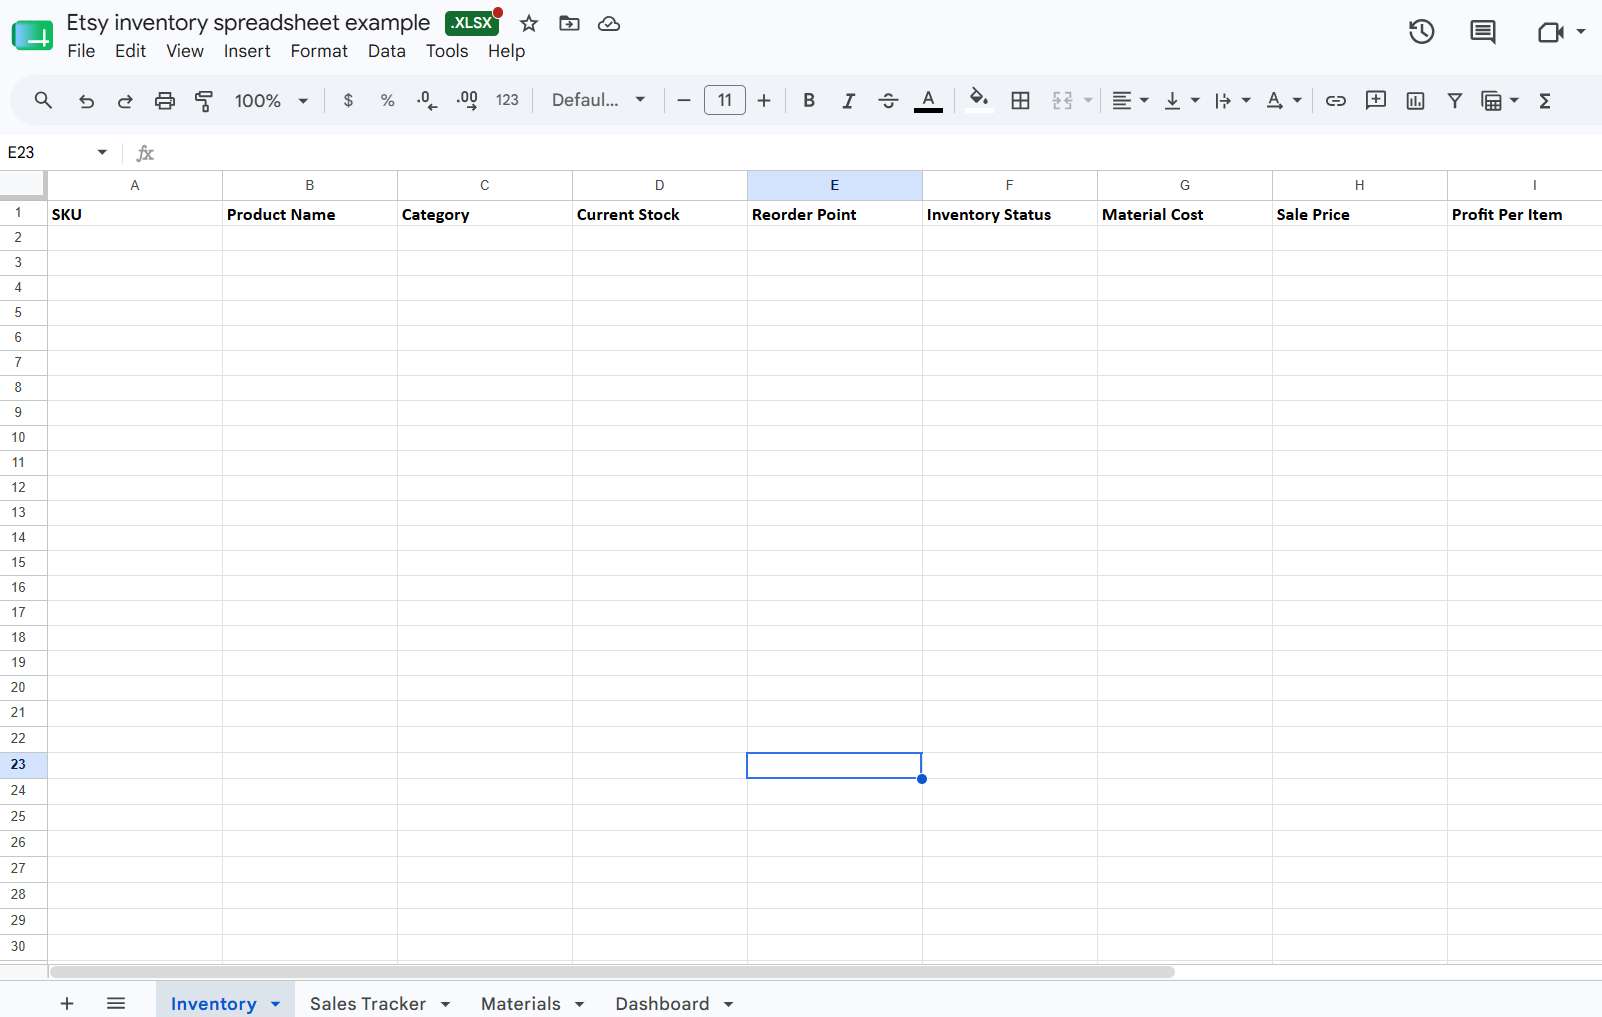The width and height of the screenshot is (1602, 1017).
Task: Open the search menus magnifier icon
Action: (43, 100)
